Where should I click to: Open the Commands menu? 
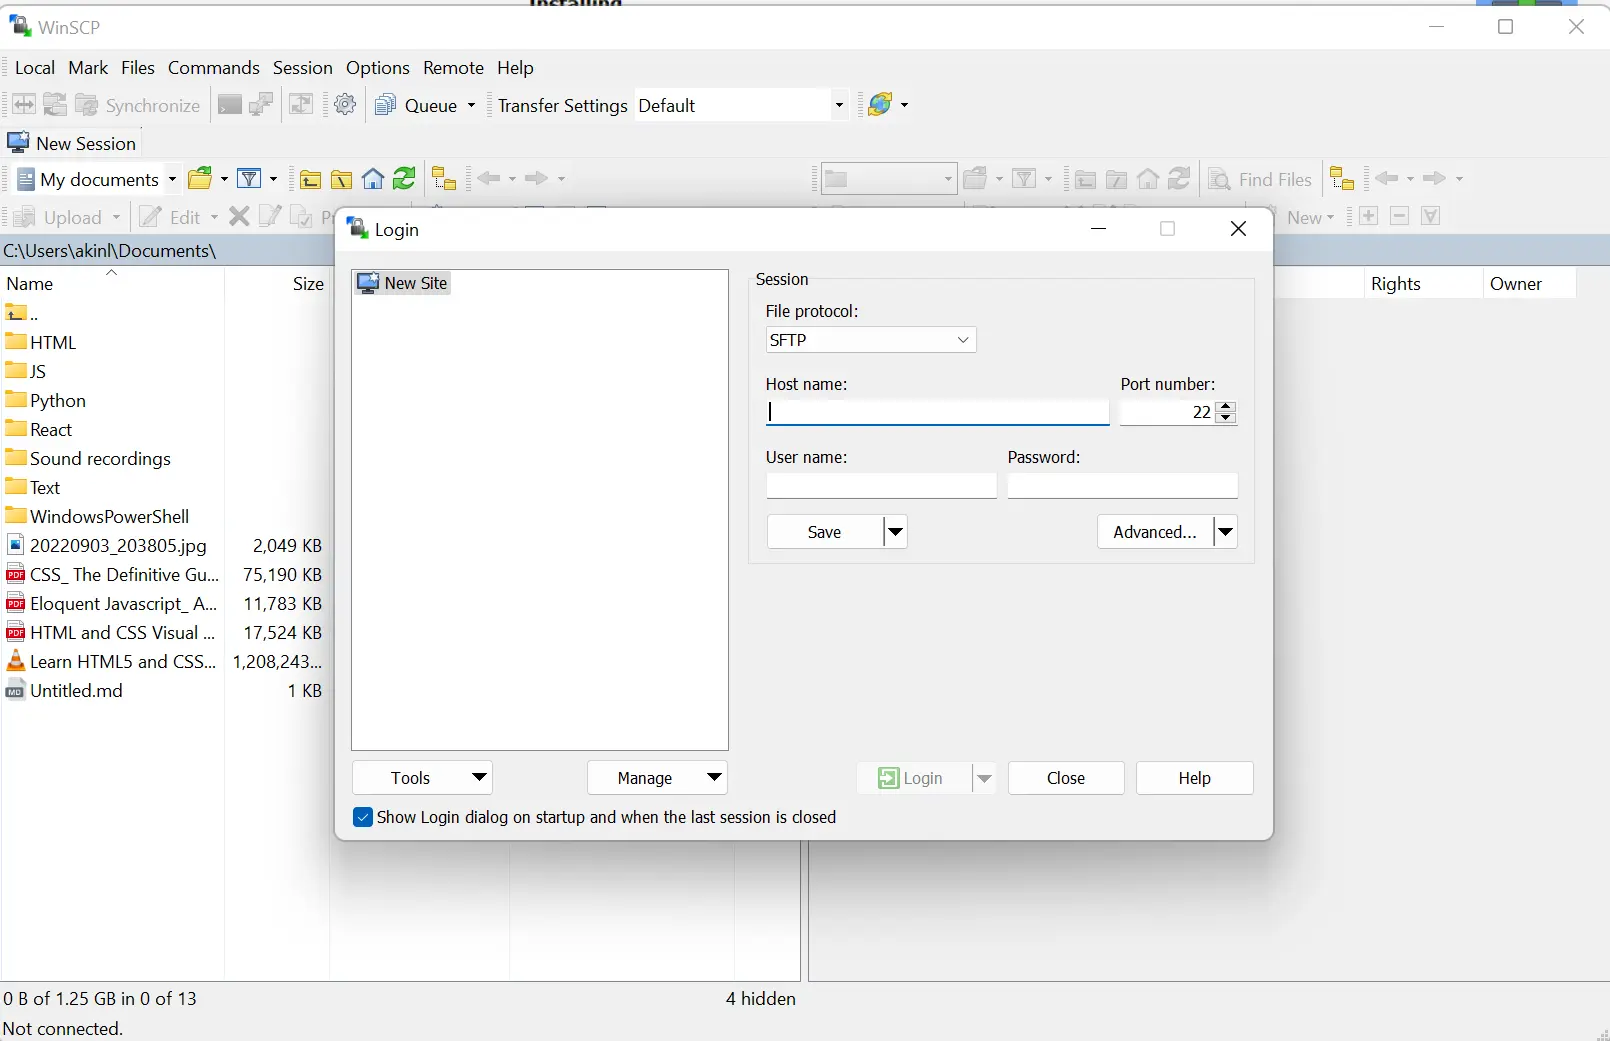coord(214,67)
